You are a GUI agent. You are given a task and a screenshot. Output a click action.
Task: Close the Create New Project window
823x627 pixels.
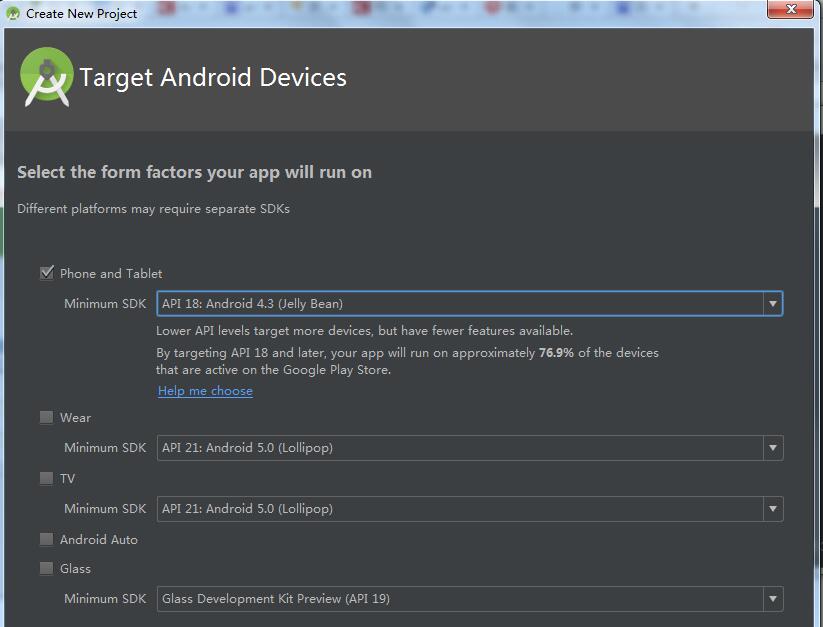click(x=794, y=9)
